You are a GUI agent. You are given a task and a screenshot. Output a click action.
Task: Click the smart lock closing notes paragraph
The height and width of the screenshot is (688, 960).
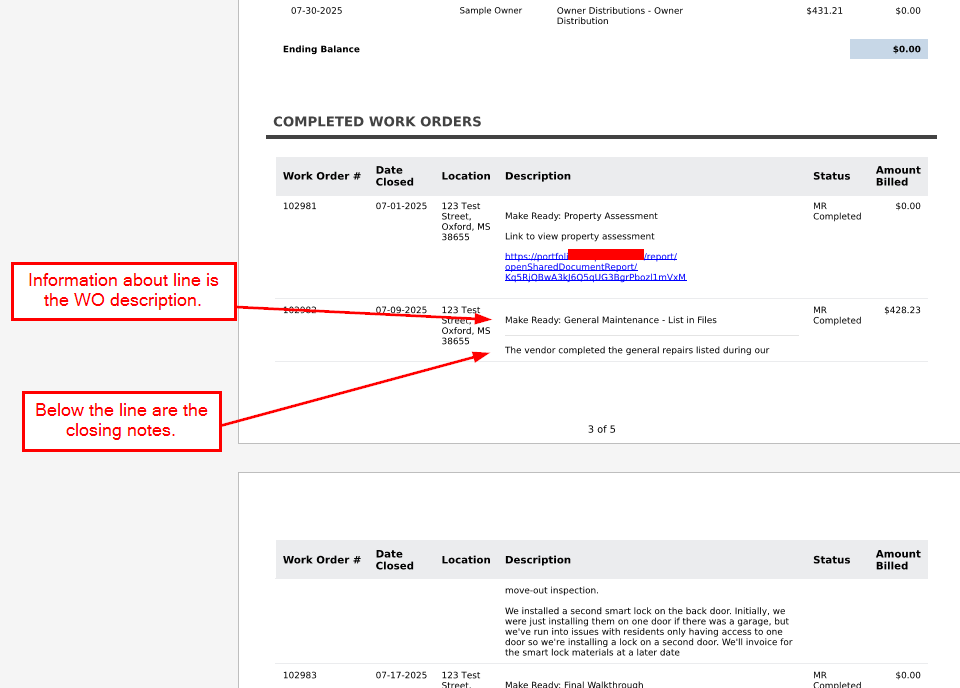(x=648, y=631)
